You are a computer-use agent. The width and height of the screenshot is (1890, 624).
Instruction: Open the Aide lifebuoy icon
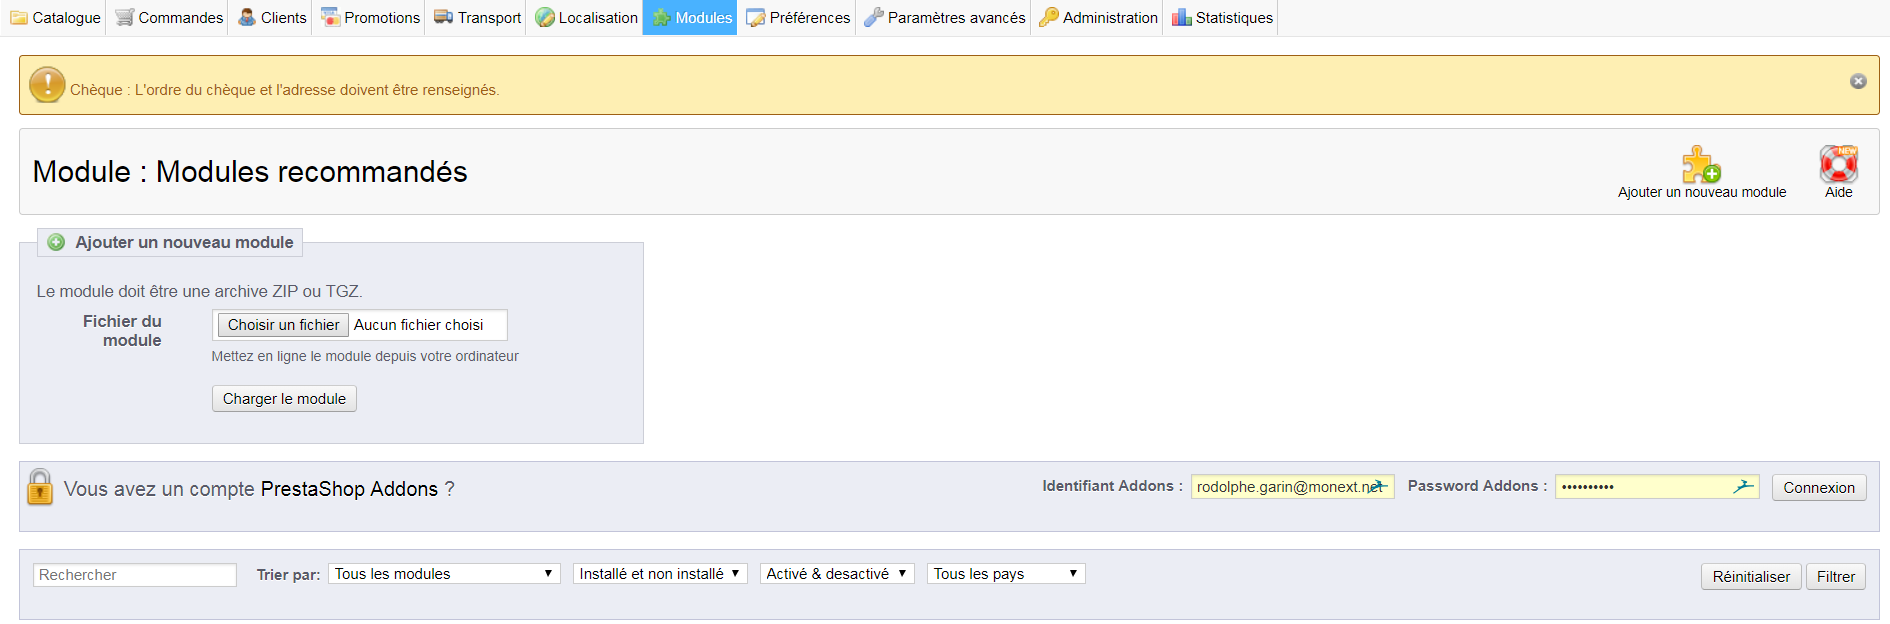(1838, 164)
